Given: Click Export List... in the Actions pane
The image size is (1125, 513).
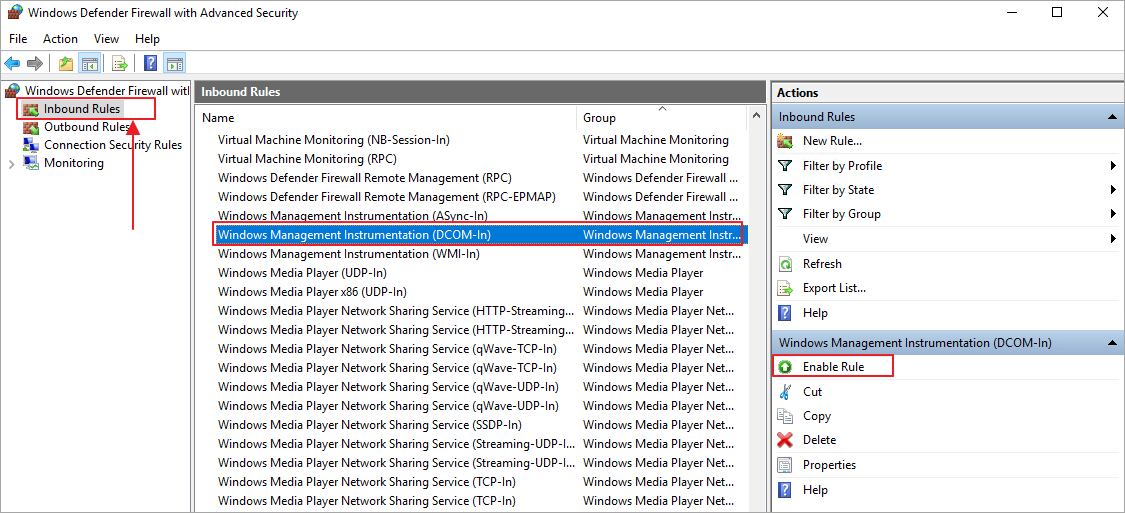Looking at the screenshot, I should click(834, 288).
